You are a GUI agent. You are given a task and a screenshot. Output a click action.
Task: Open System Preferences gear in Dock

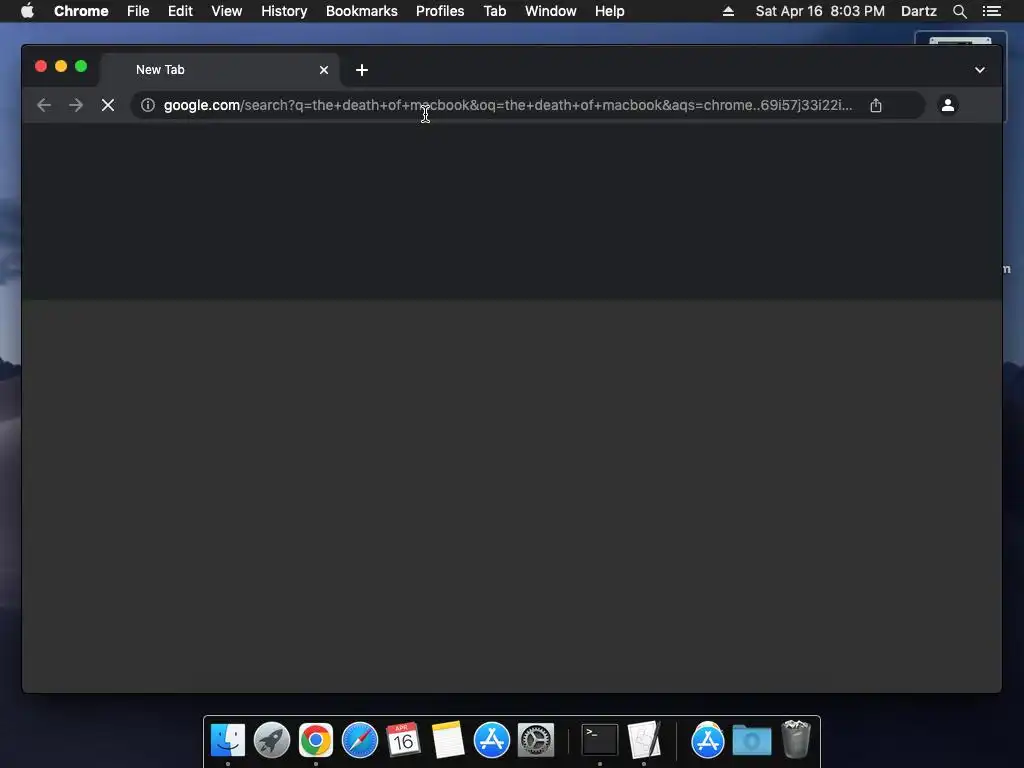(536, 740)
